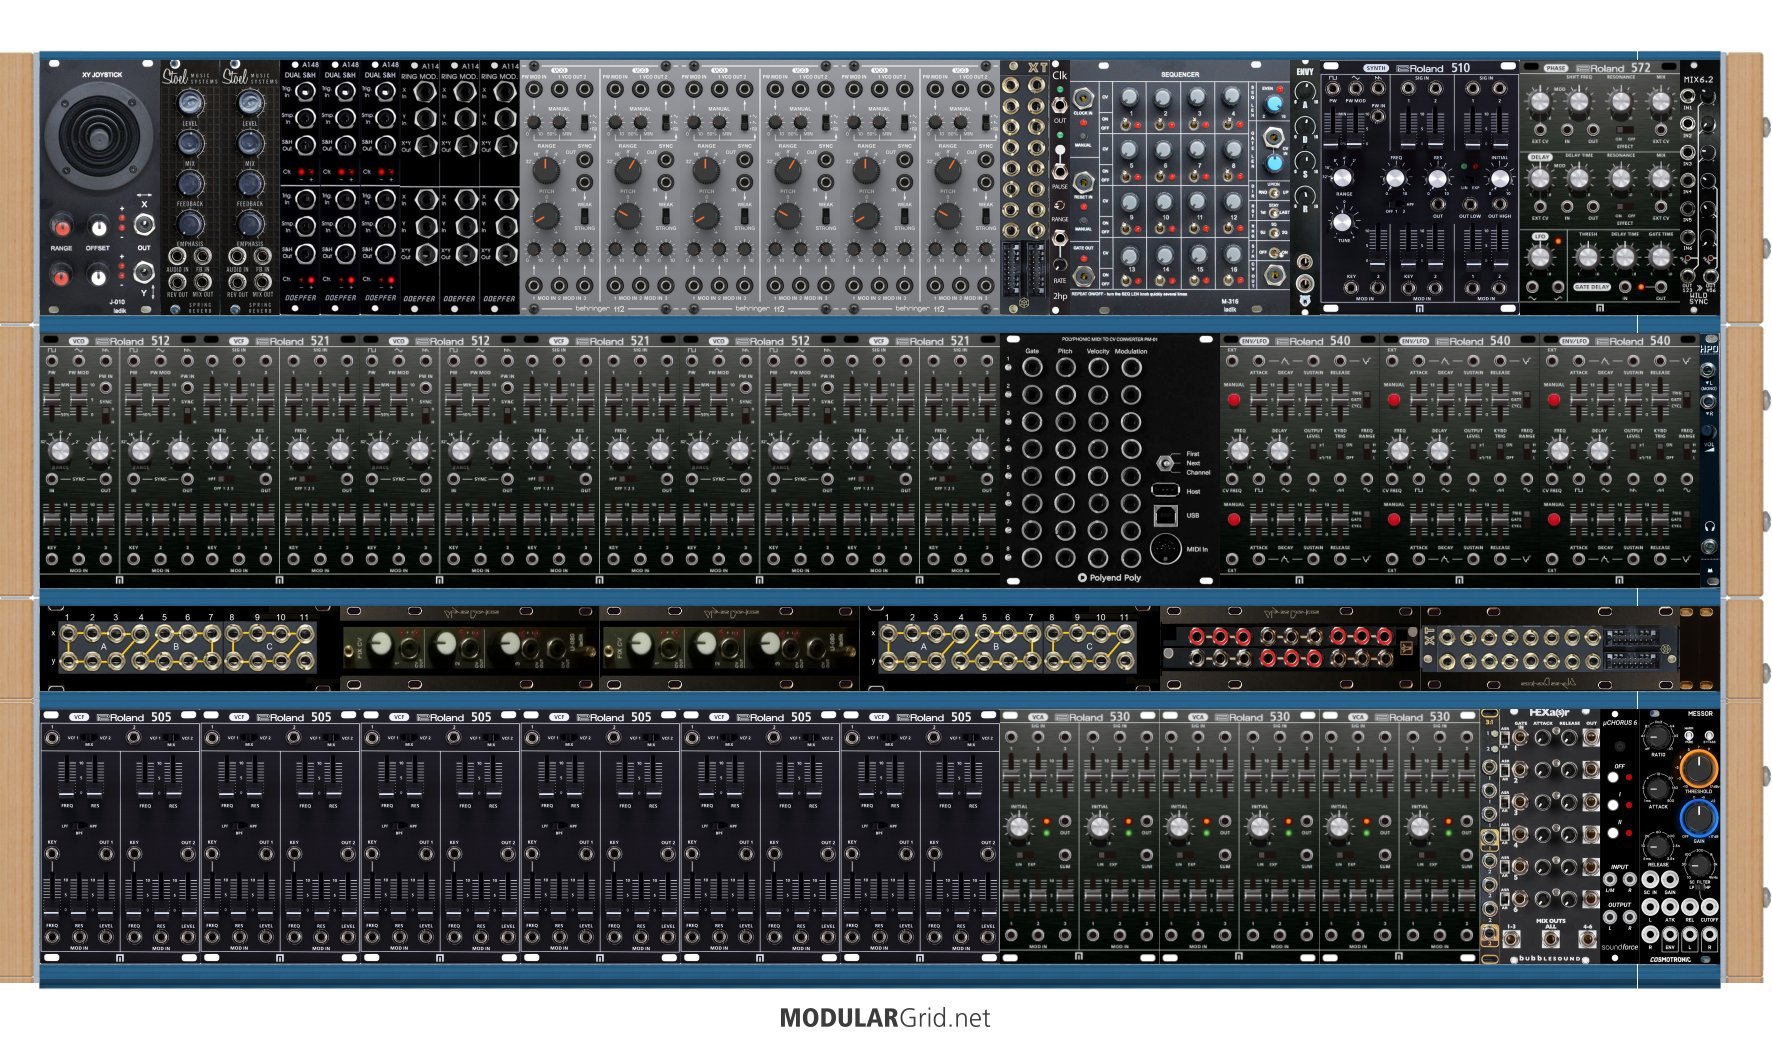This screenshot has height=1039, width=1772.
Task: Turn the Rate knob on Clk module
Action: [x=1060, y=265]
